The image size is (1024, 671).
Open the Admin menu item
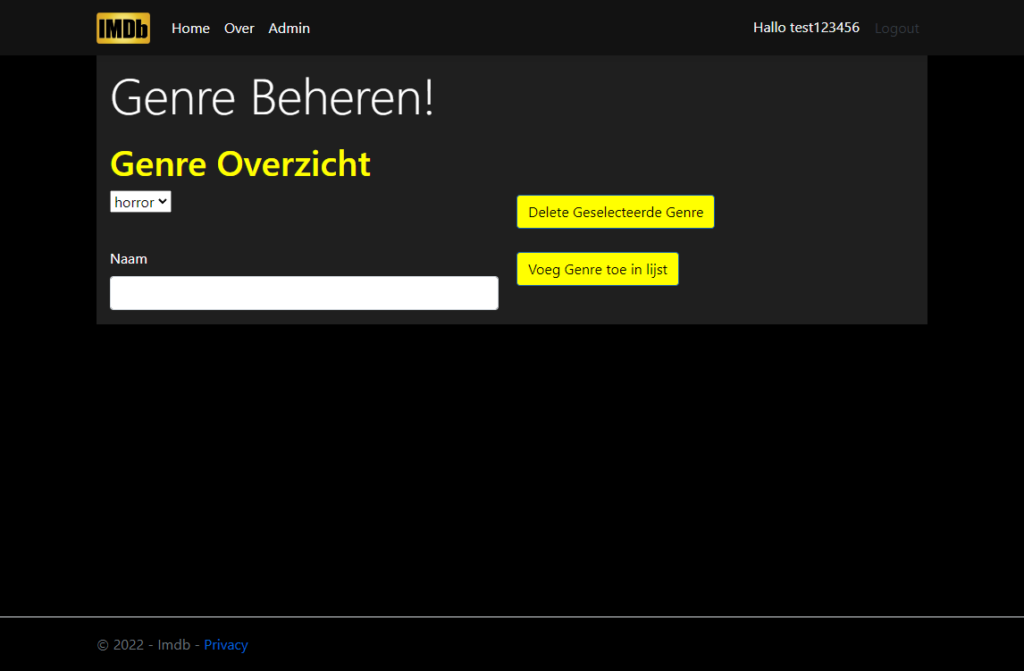click(x=289, y=28)
